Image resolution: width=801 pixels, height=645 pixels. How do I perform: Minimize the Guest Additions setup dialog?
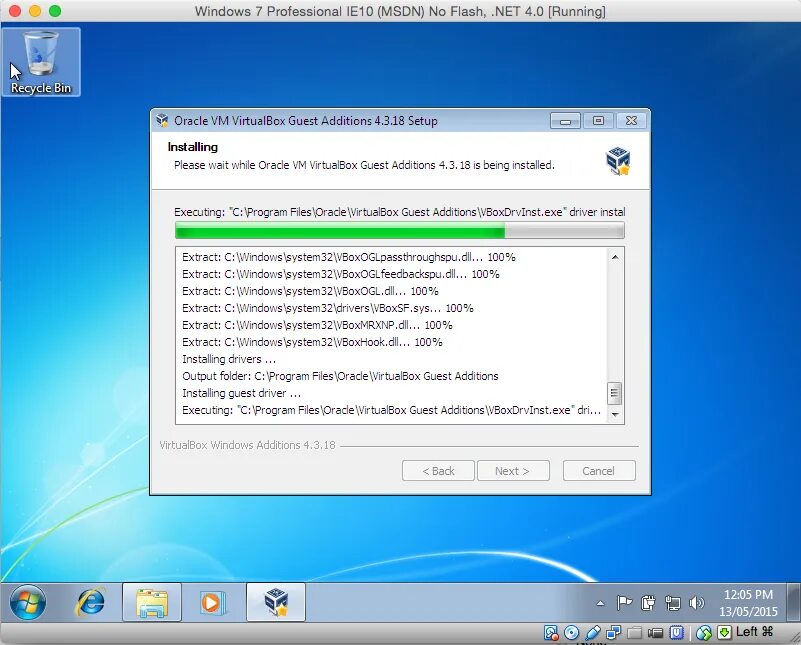565,121
